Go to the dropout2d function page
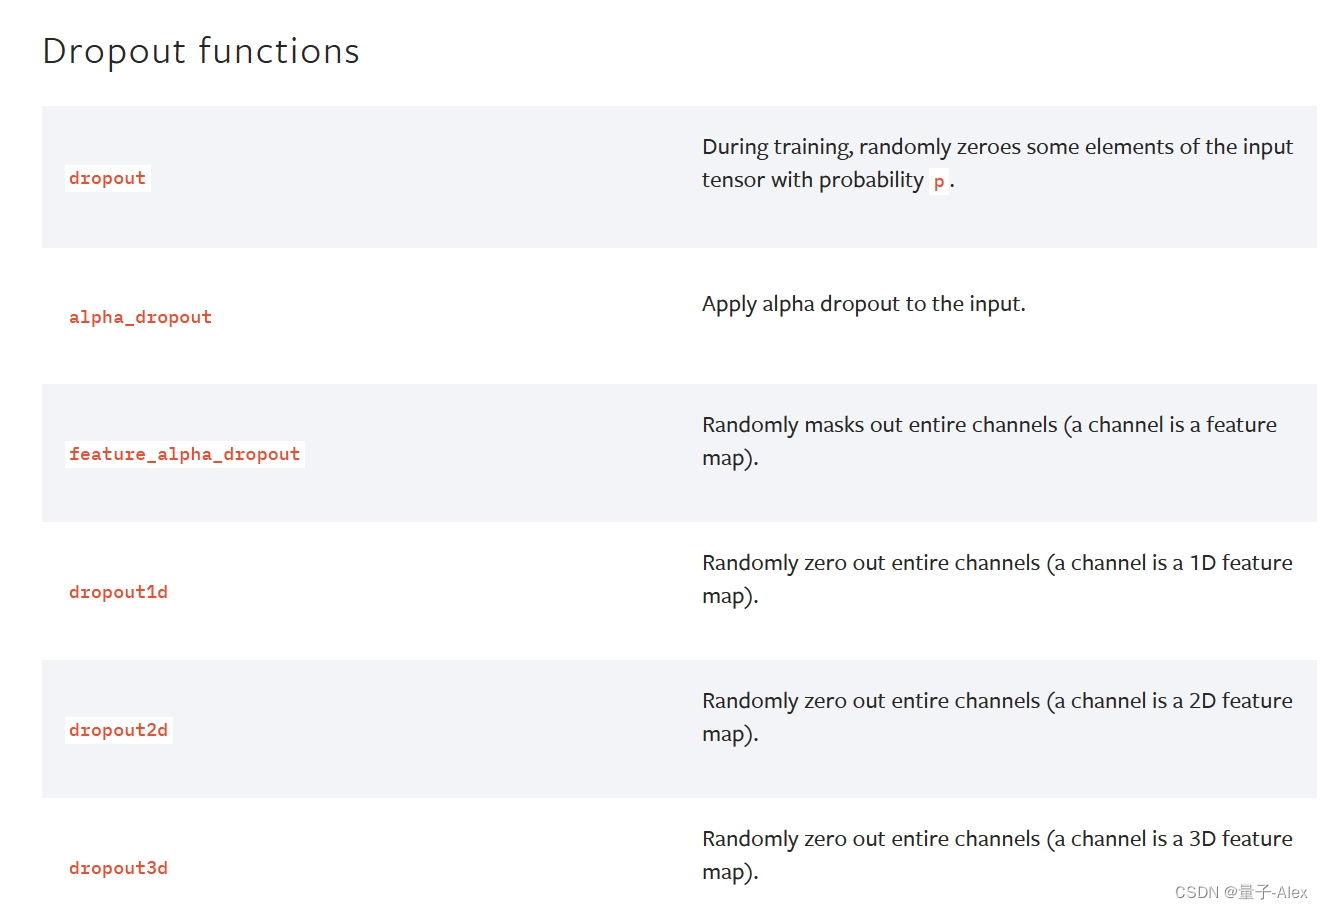Image resolution: width=1323 pixels, height=909 pixels. pos(118,730)
